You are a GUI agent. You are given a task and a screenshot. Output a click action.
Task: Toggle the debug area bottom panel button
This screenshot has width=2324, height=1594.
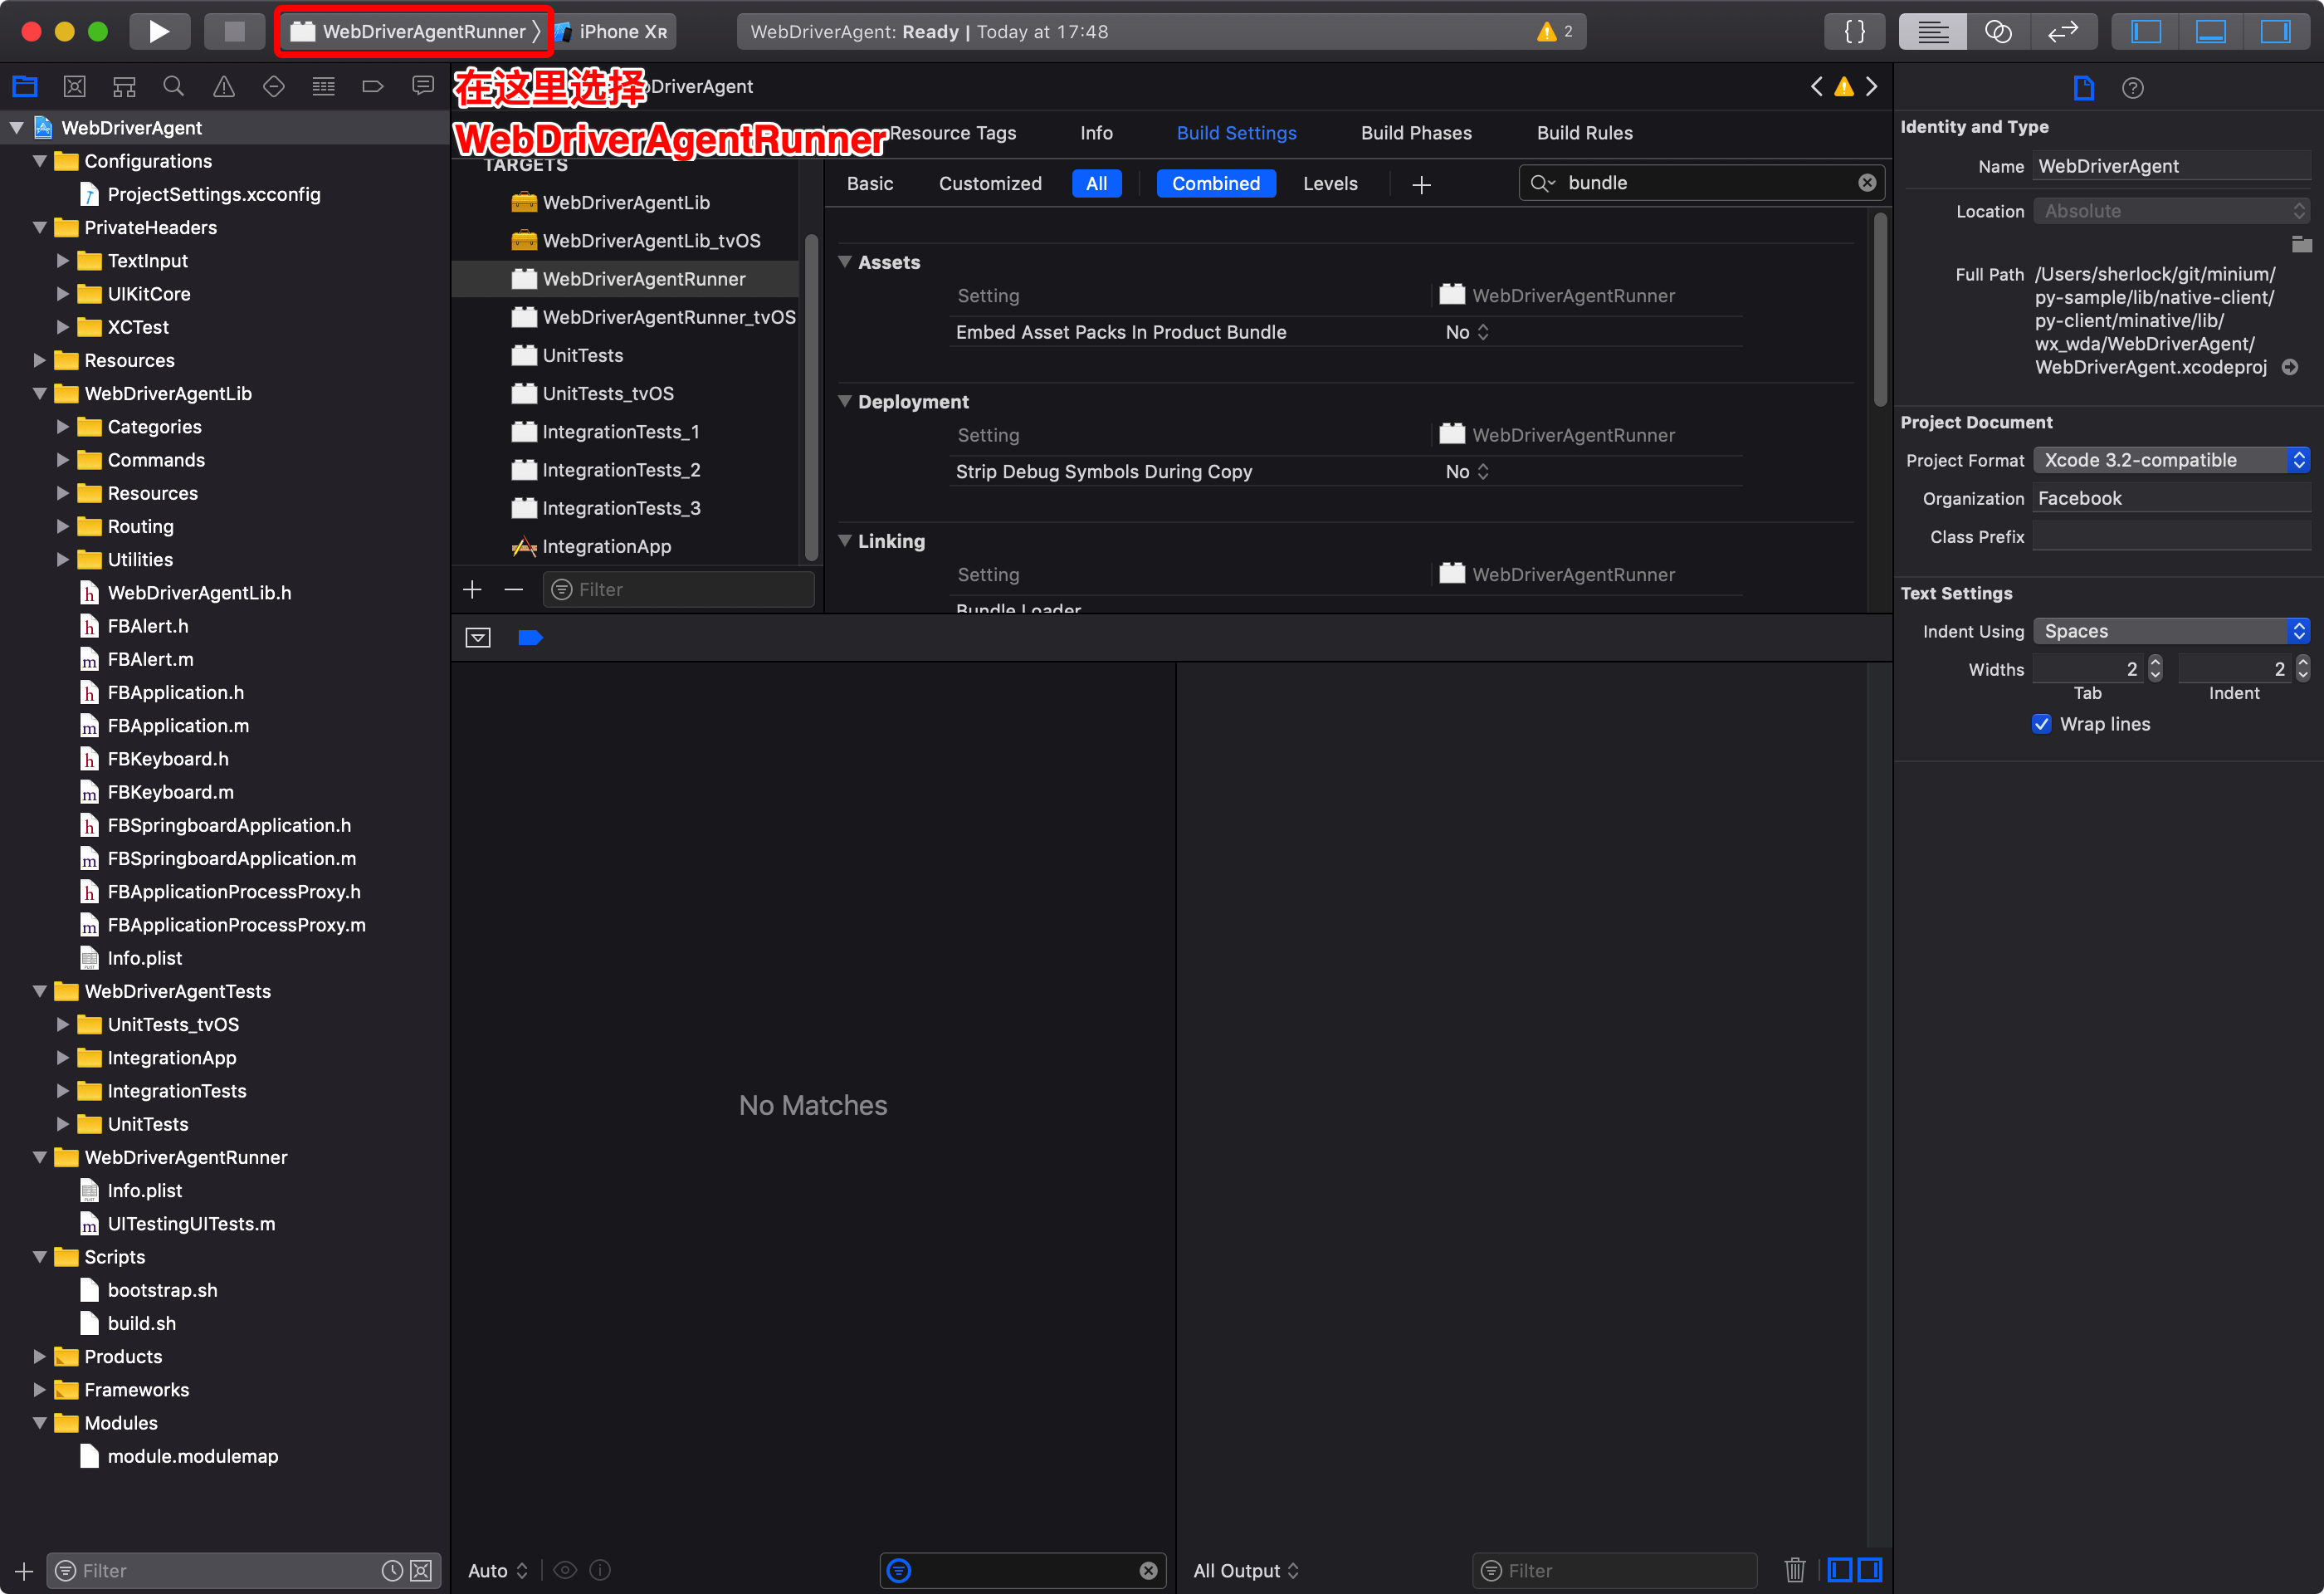pyautogui.click(x=2210, y=31)
